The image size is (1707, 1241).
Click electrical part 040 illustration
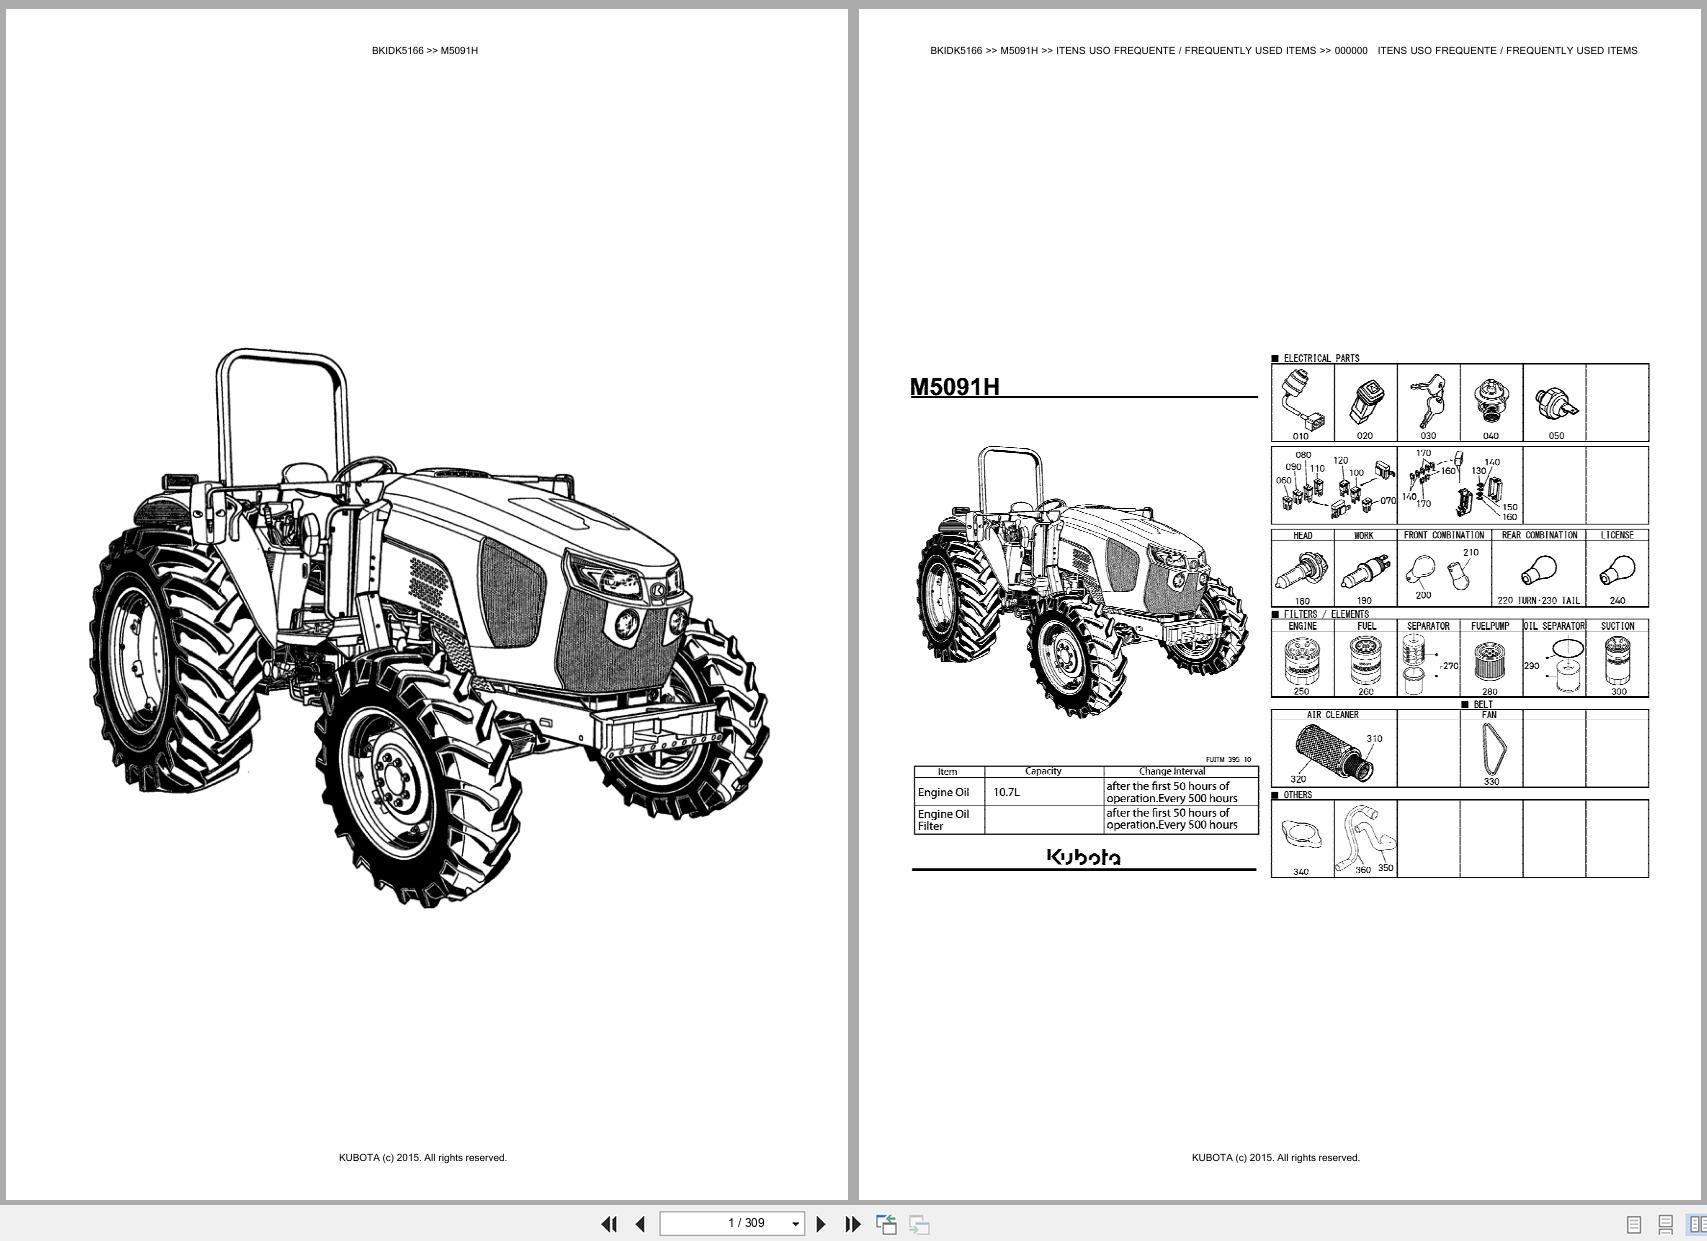click(1491, 402)
